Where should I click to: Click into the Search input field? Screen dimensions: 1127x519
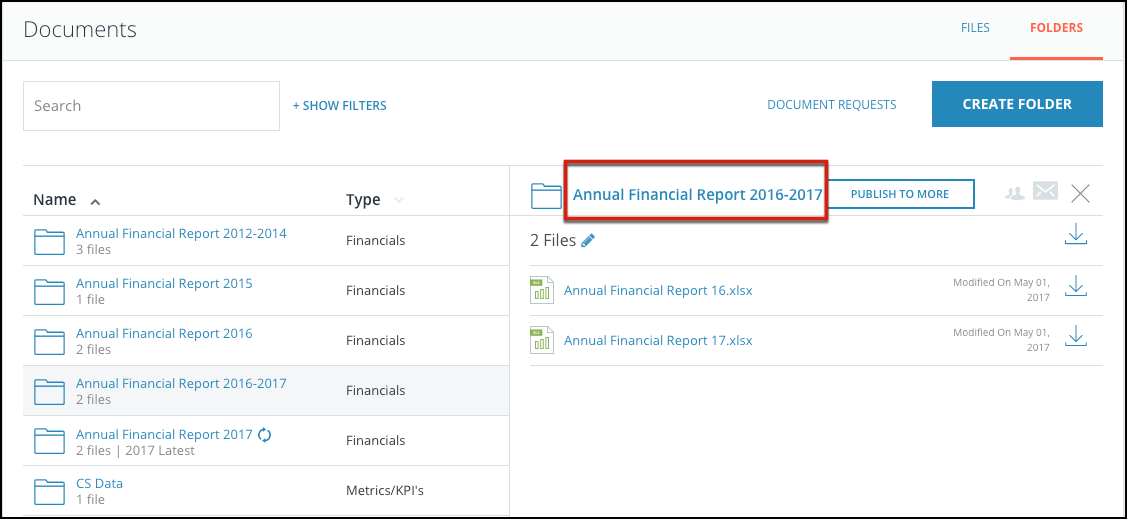tap(152, 106)
